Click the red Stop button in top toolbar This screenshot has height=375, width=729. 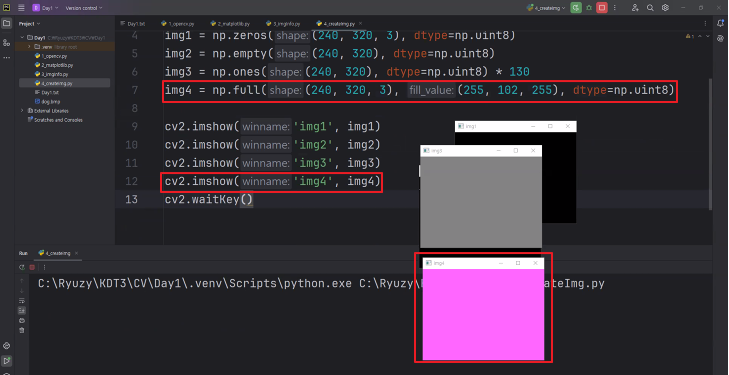pyautogui.click(x=602, y=7)
